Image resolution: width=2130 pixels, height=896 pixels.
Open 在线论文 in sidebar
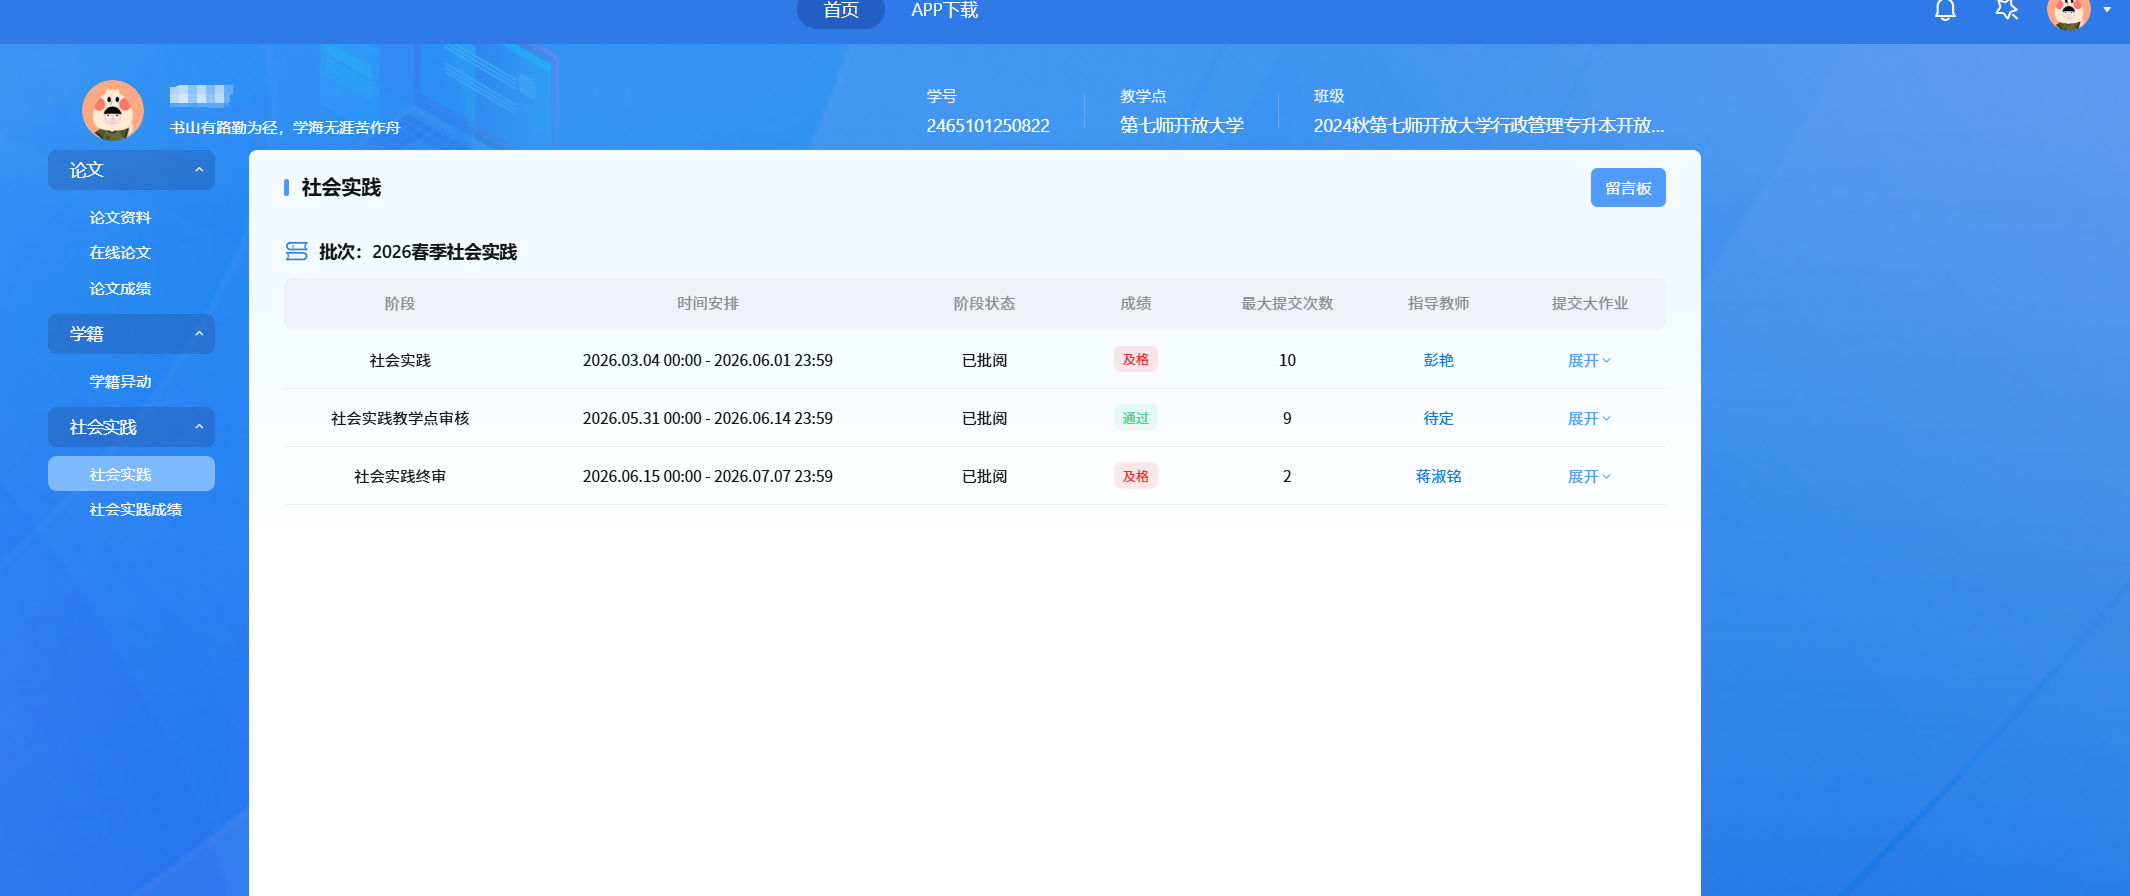click(120, 252)
